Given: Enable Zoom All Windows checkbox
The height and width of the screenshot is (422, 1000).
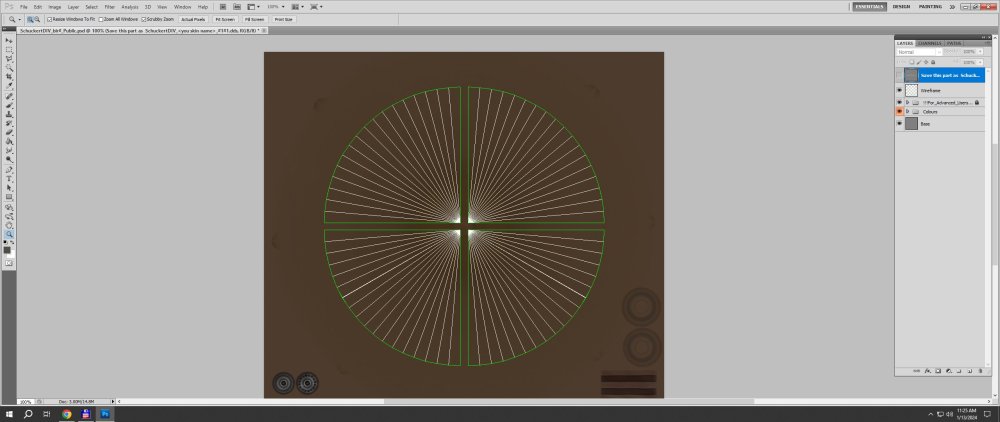Looking at the screenshot, I should (100, 19).
